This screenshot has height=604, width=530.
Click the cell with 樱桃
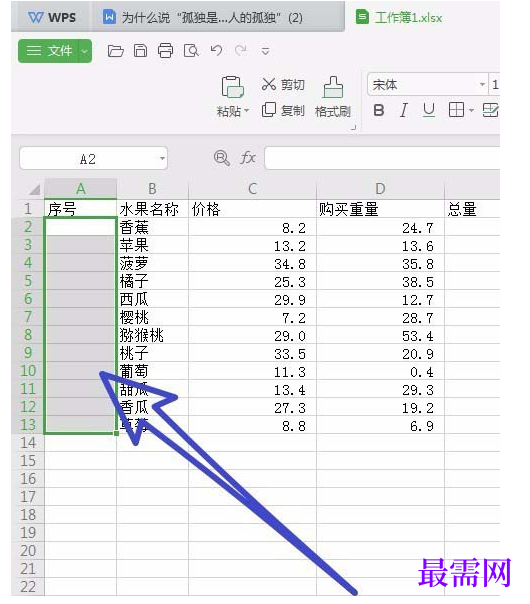click(153, 317)
